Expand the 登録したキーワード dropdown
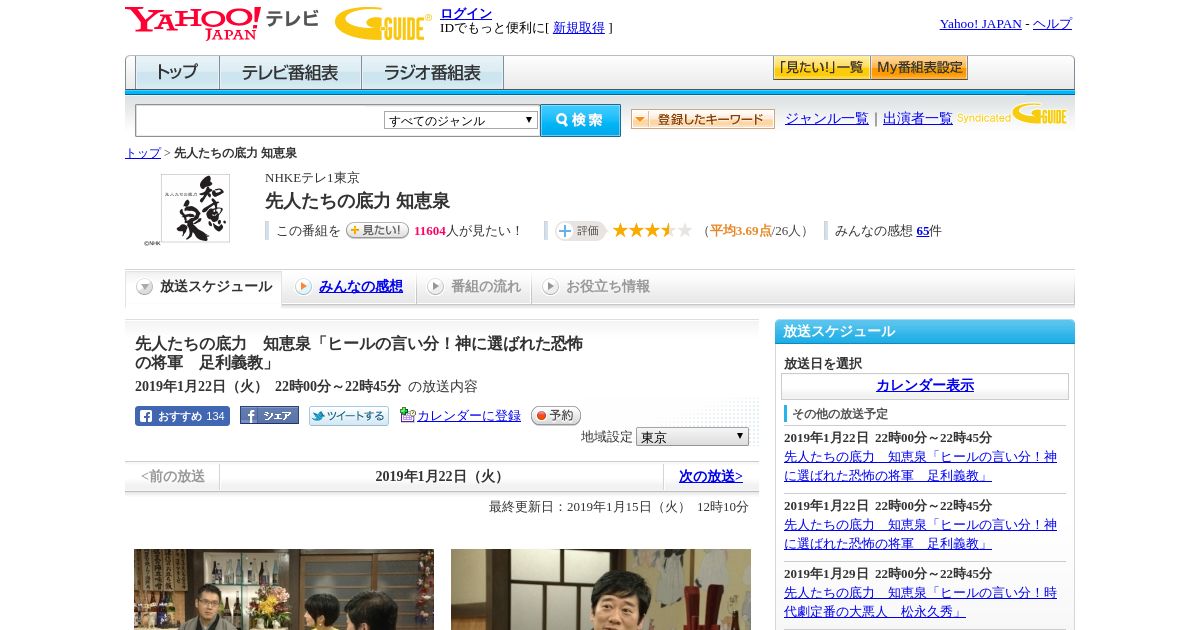This screenshot has height=630, width=1200. click(x=703, y=119)
